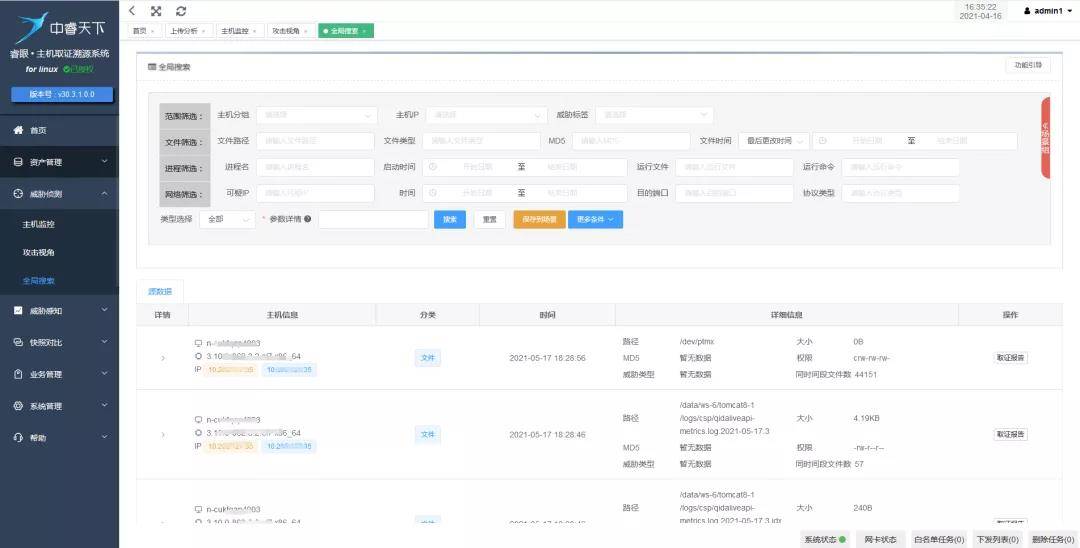1080x548 pixels.
Task: Click the 威胁感知 chart icon
Action: click(x=18, y=310)
